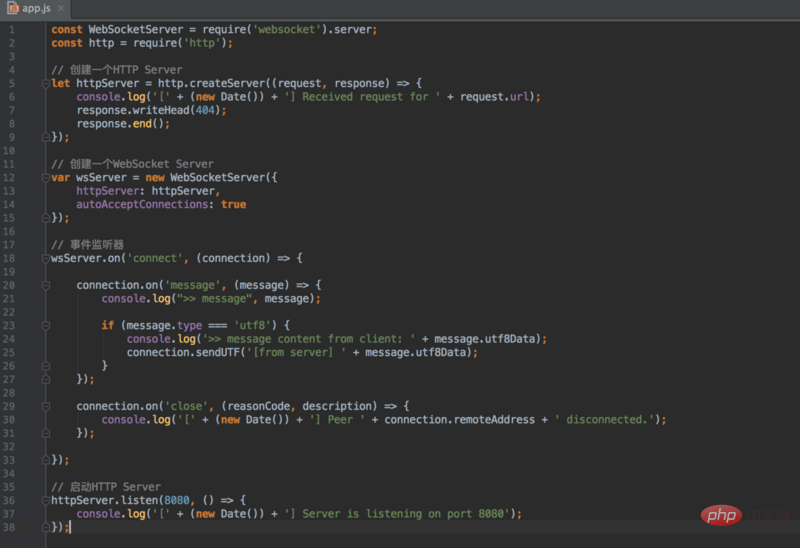This screenshot has width=800, height=548.
Task: Close the app.js tab
Action: [x=61, y=8]
